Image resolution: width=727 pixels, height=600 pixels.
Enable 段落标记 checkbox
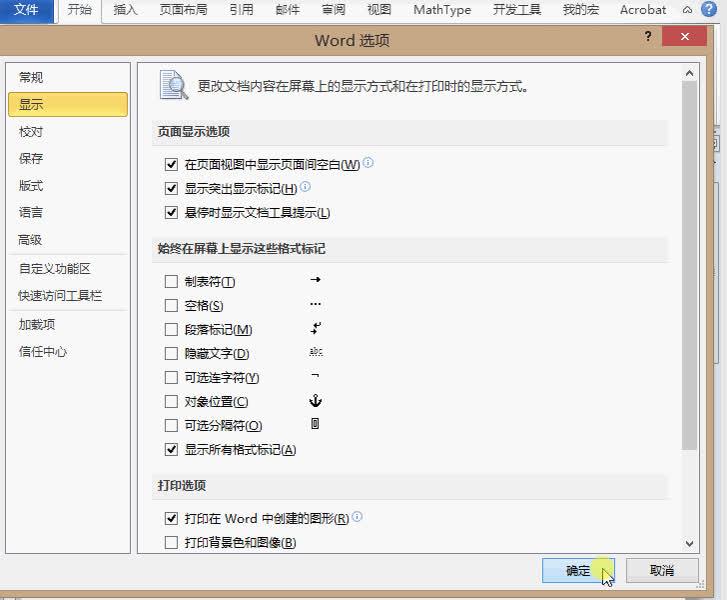pos(171,330)
